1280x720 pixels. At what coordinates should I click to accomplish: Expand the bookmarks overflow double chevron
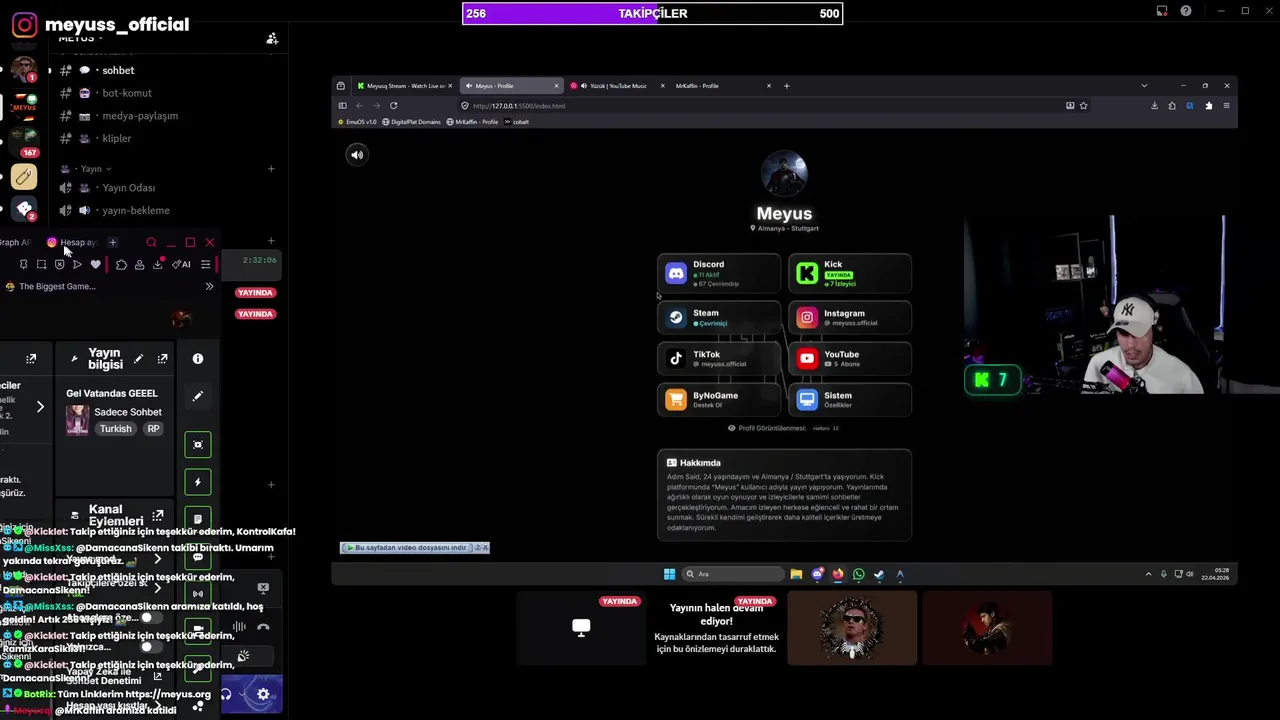point(209,287)
